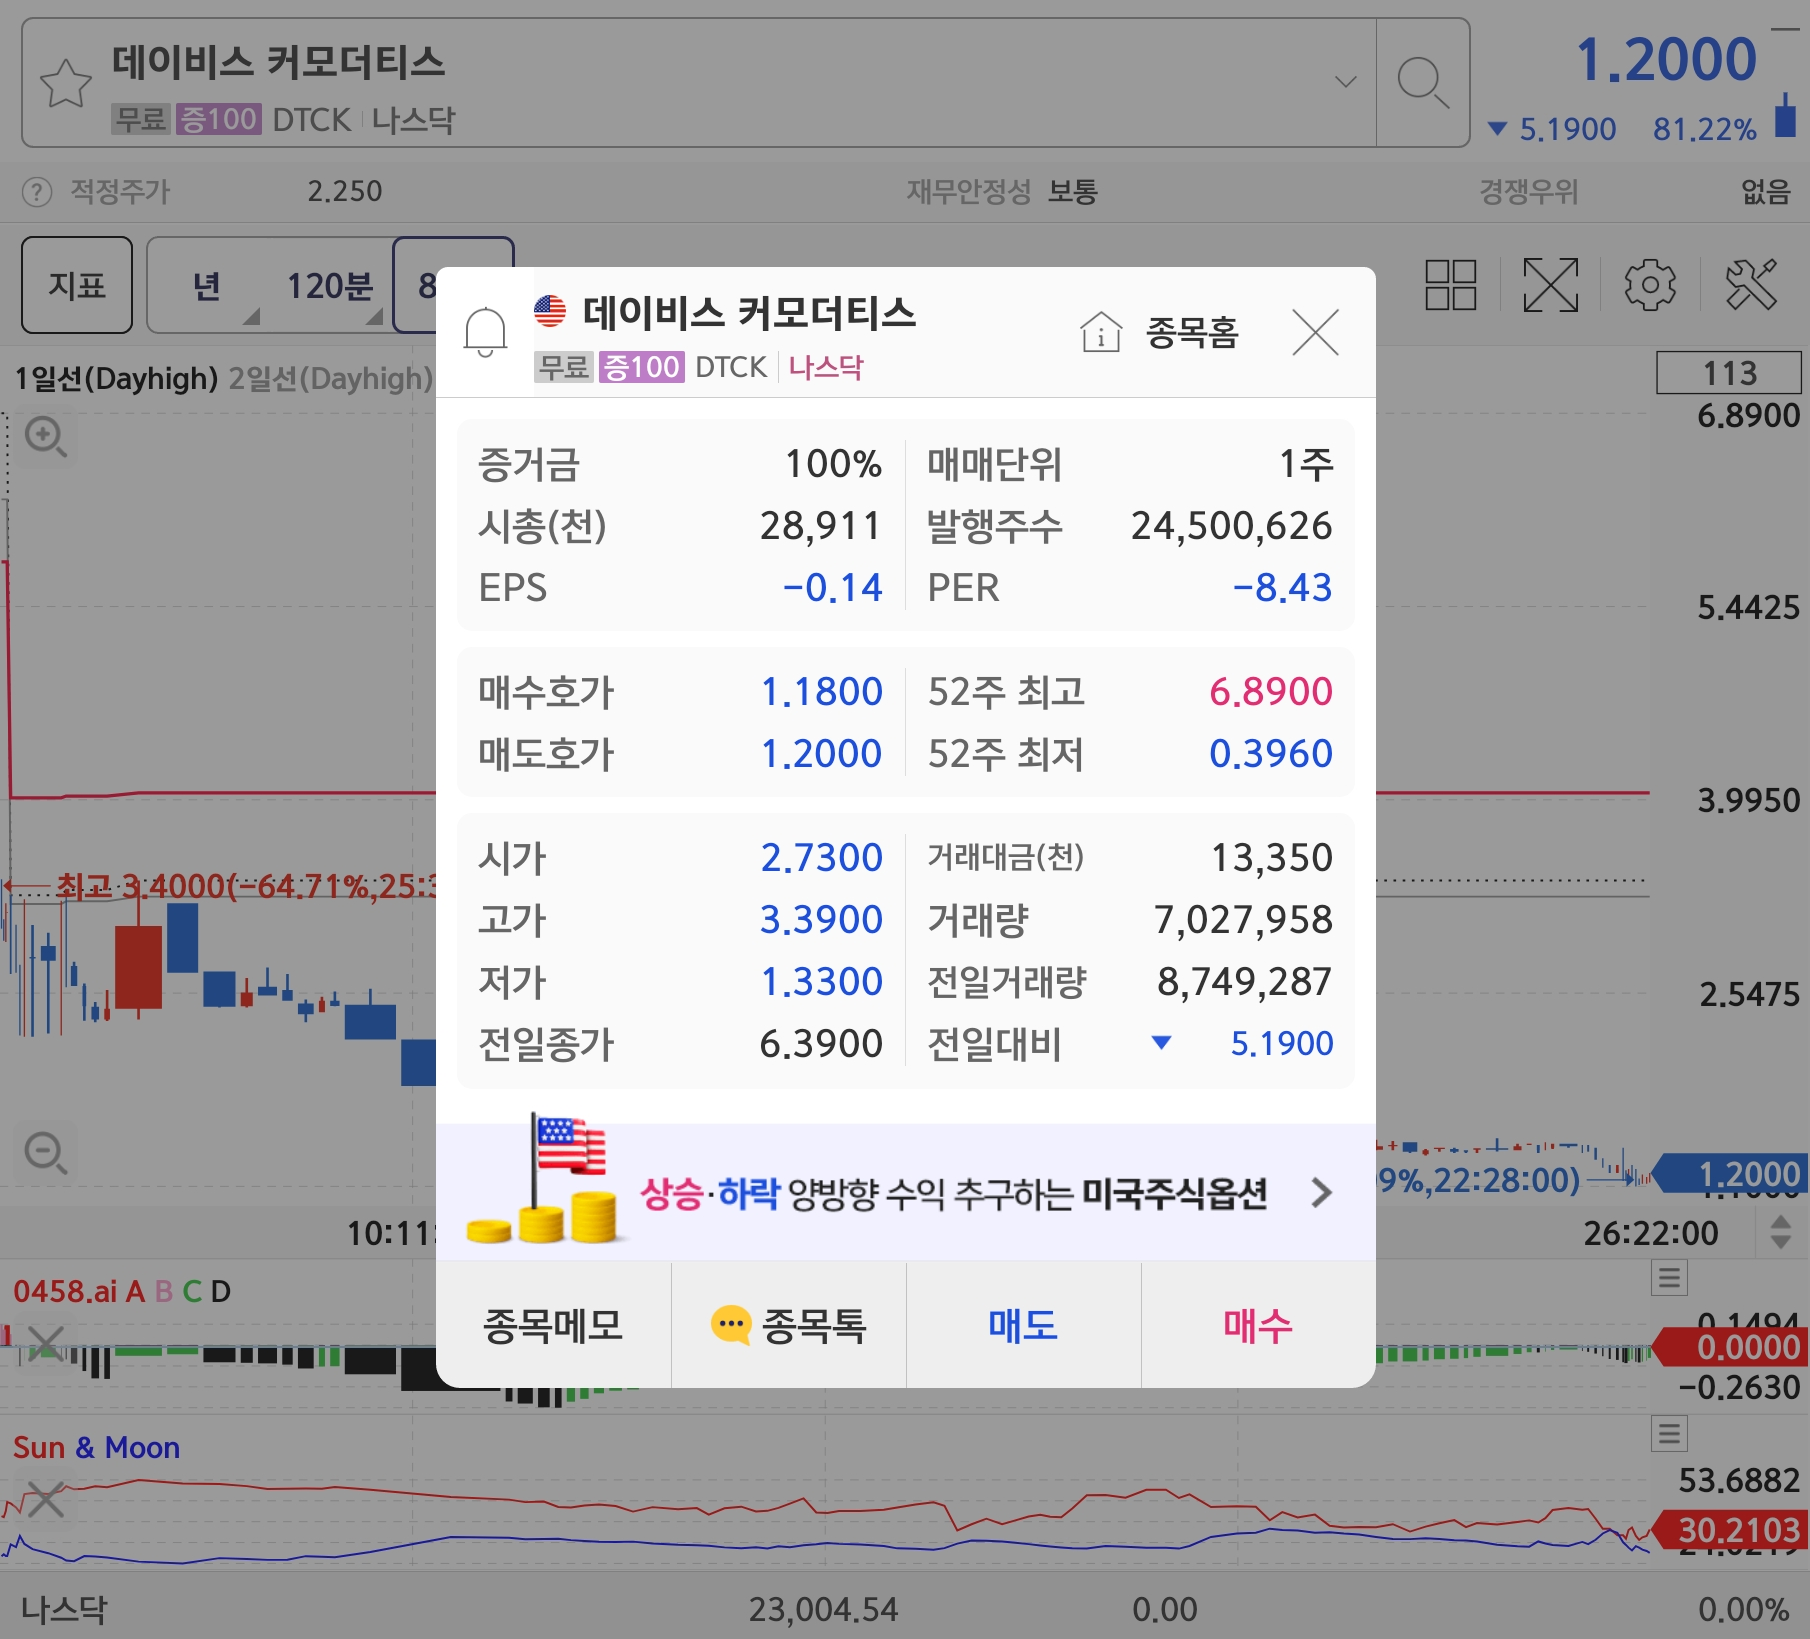Select the 저가 price 1.3300

tap(822, 981)
